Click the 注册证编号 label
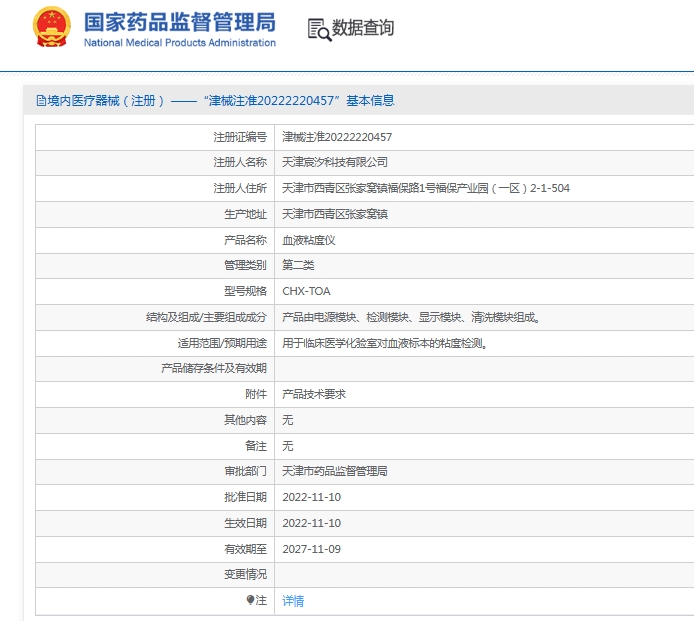 coord(240,137)
